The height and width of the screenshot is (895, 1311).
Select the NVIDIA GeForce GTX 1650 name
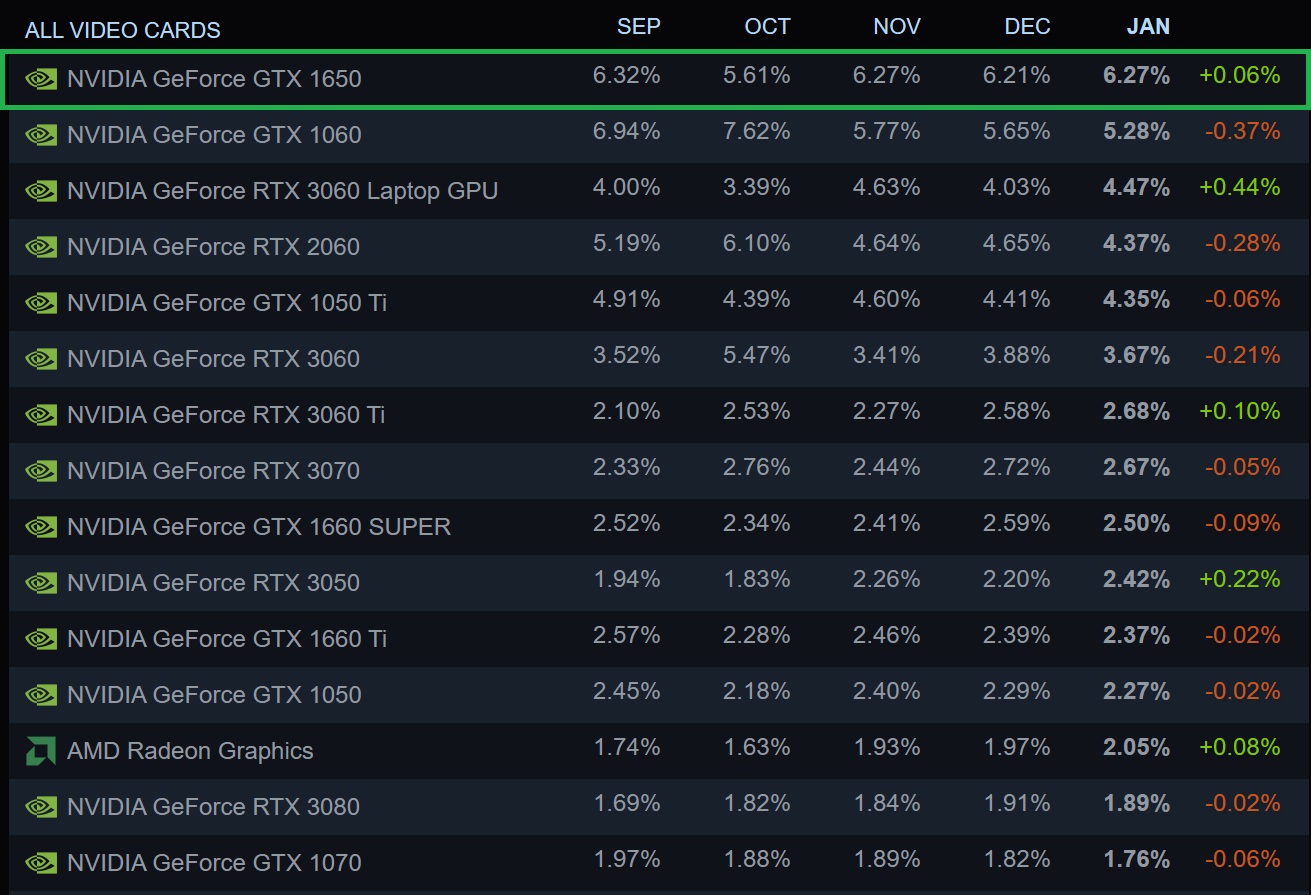point(214,79)
